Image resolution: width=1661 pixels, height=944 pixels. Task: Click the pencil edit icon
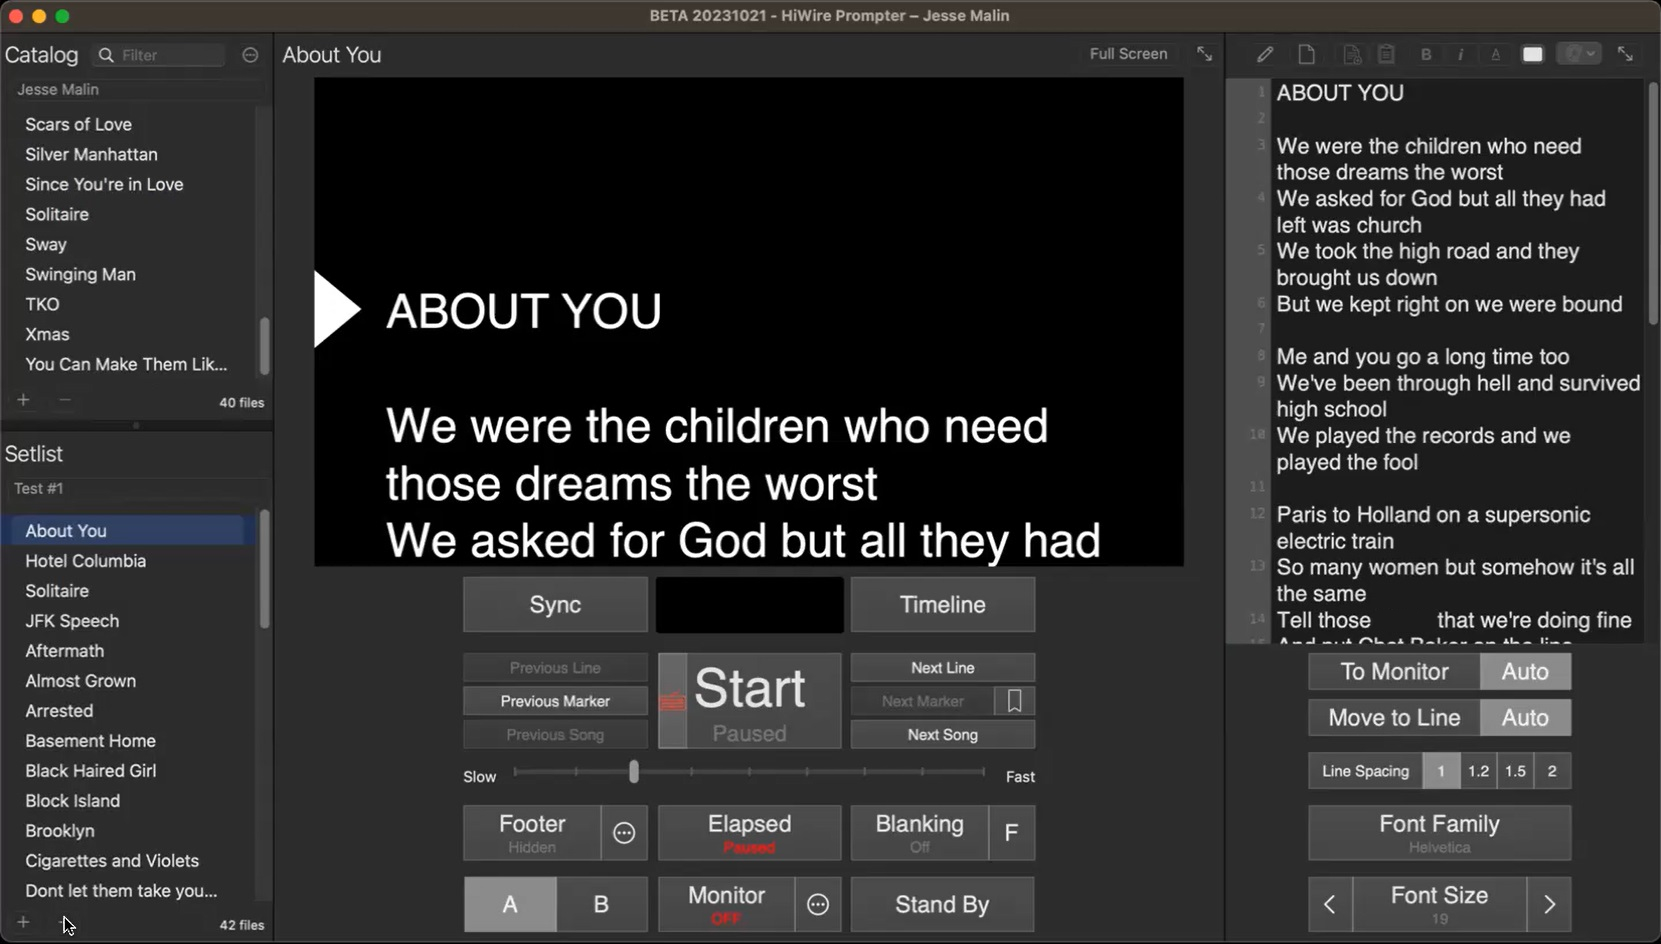click(x=1265, y=54)
